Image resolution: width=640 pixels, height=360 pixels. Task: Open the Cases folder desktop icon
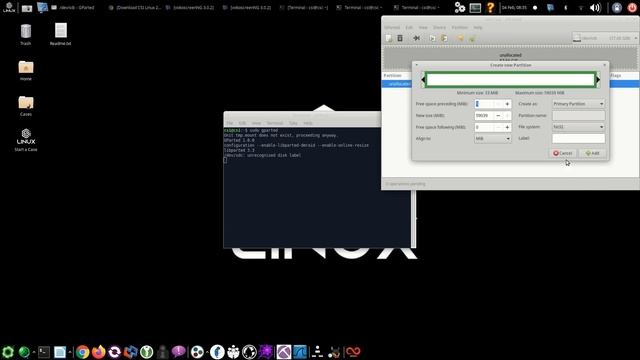point(26,105)
